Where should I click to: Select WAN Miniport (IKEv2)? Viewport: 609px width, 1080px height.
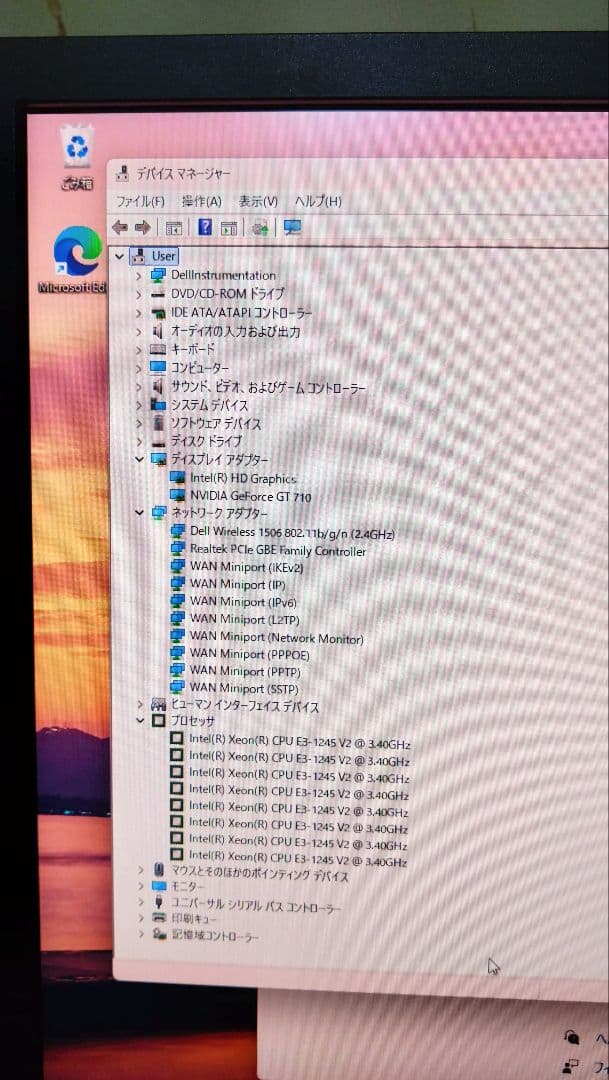tap(247, 568)
